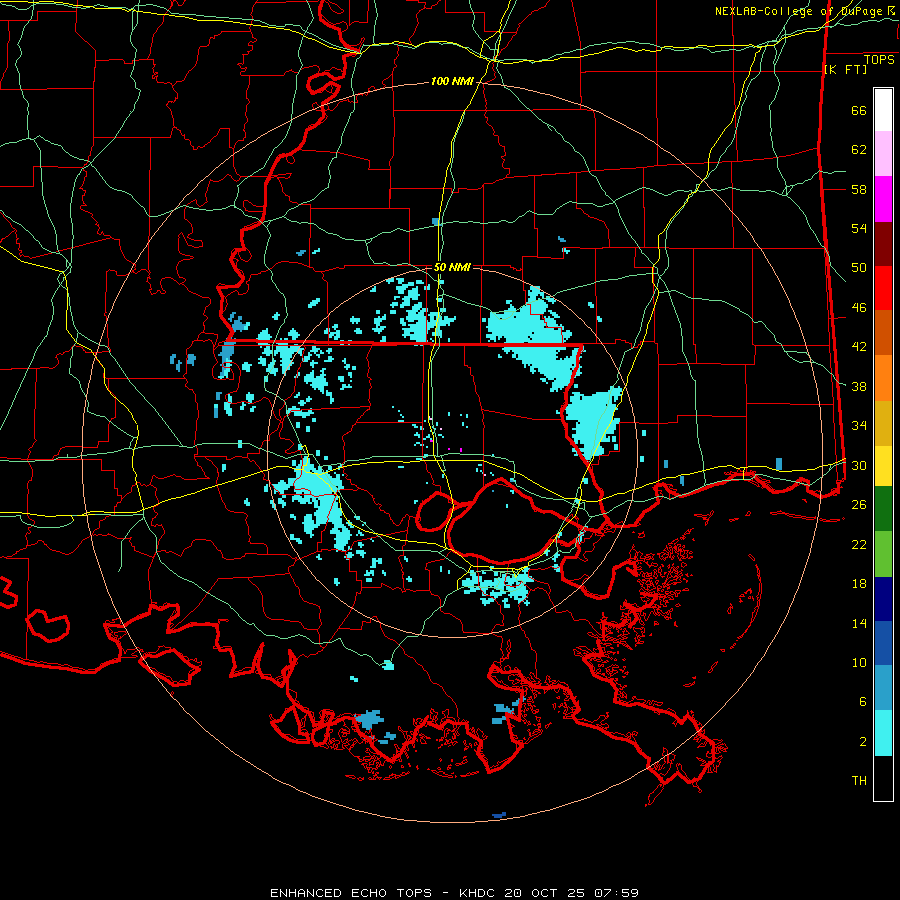This screenshot has height=900, width=900.
Task: Click the dark red 54 kft legend swatch
Action: (x=883, y=244)
